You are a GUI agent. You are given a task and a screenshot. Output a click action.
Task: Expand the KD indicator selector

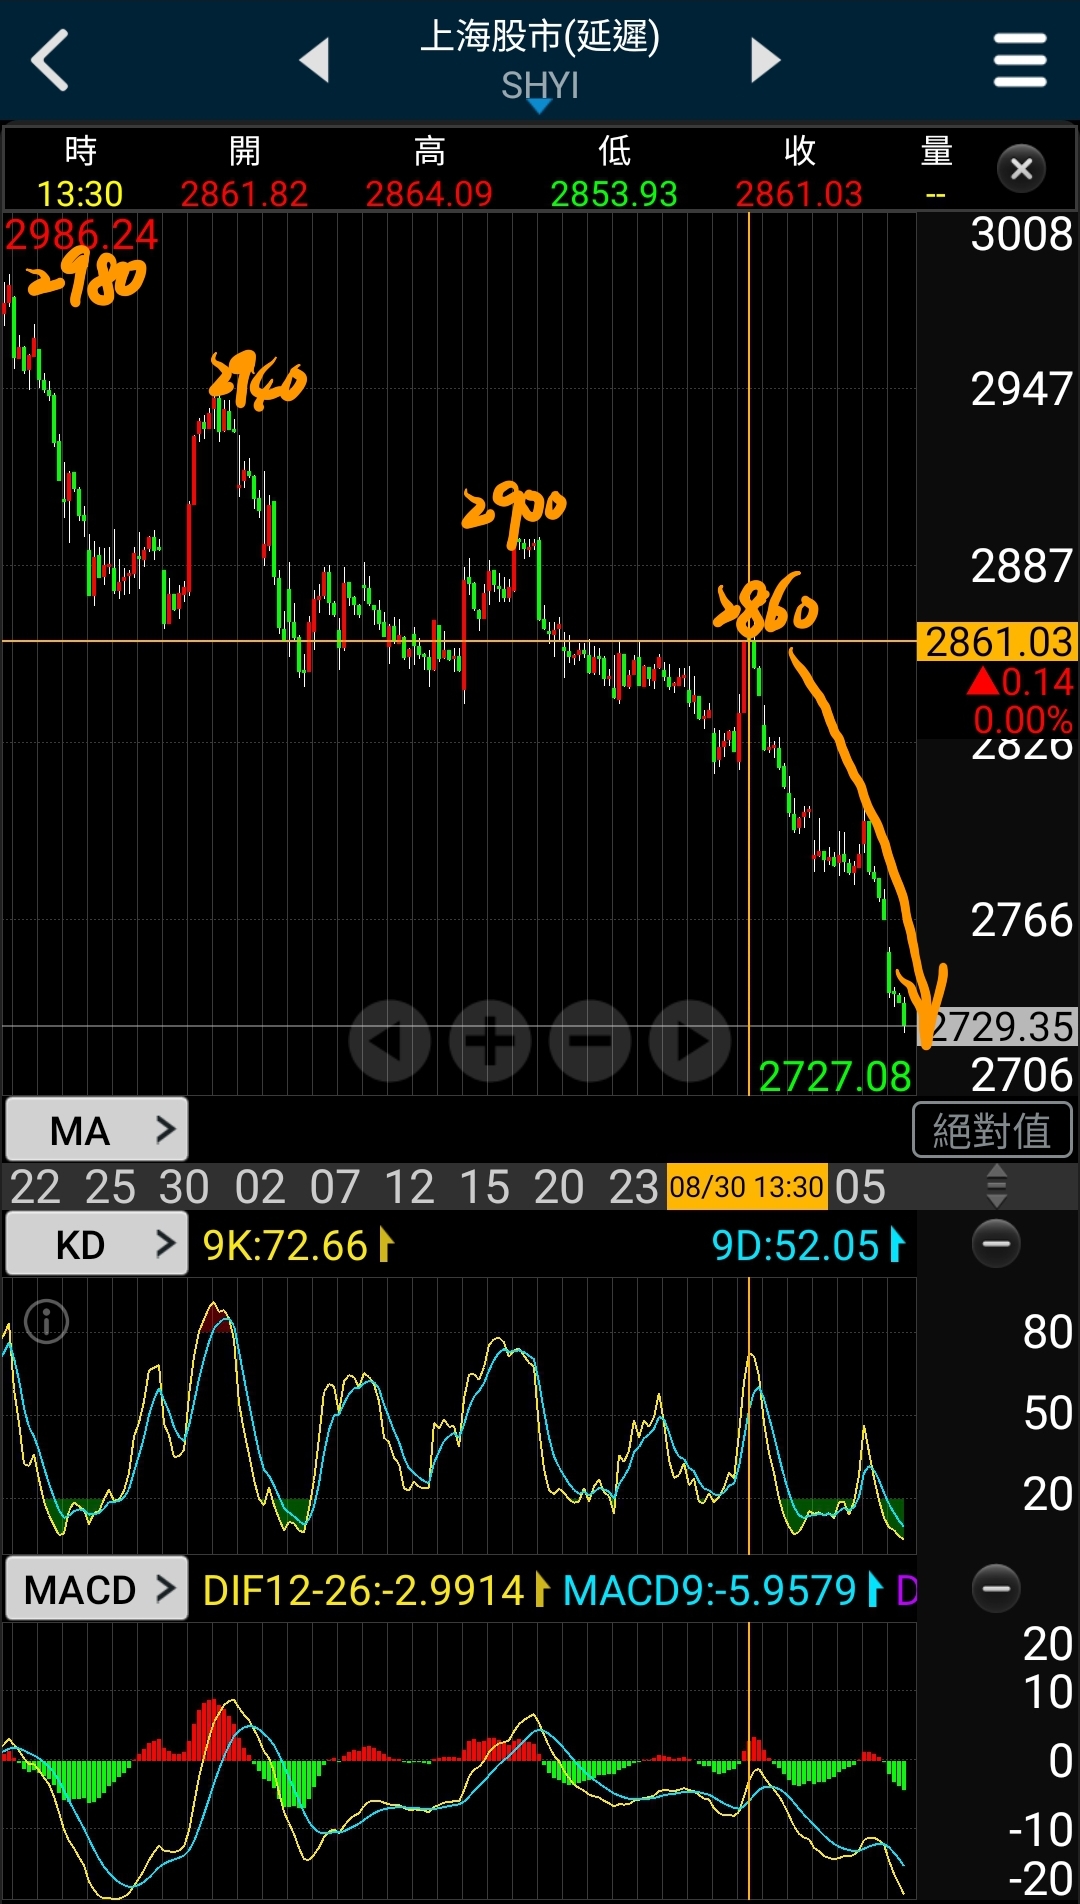(97, 1244)
